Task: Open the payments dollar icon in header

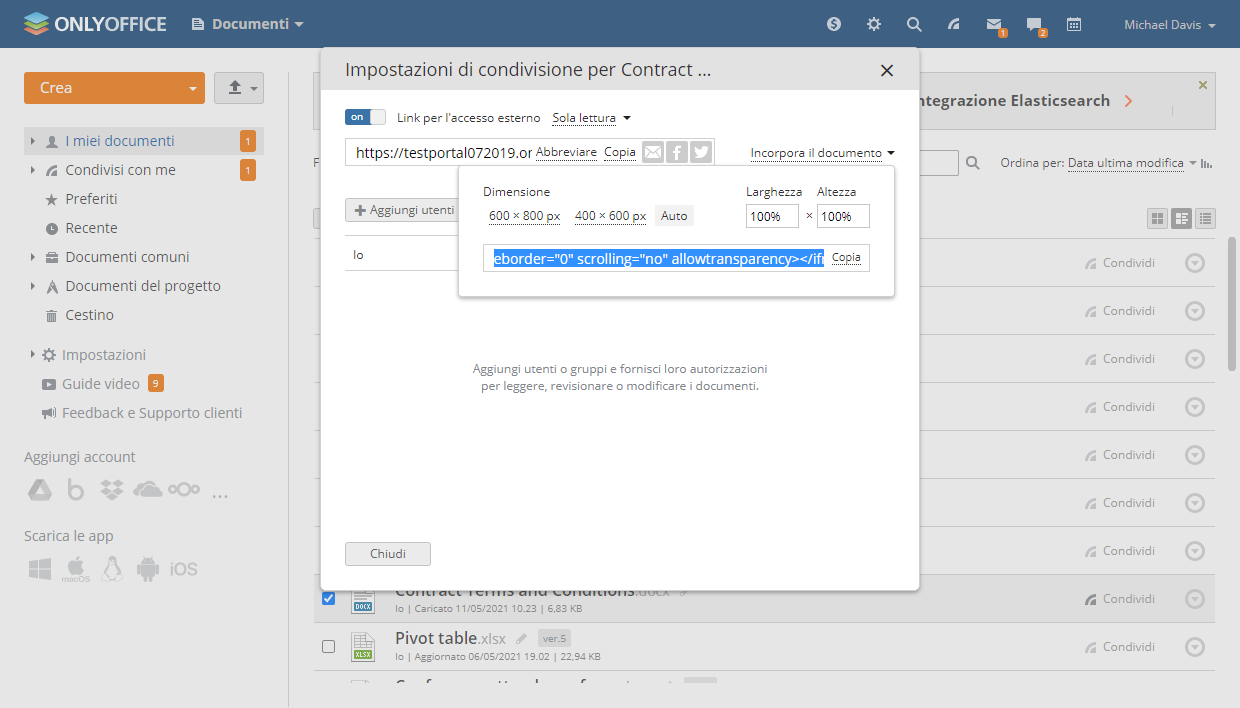Action: coord(834,24)
